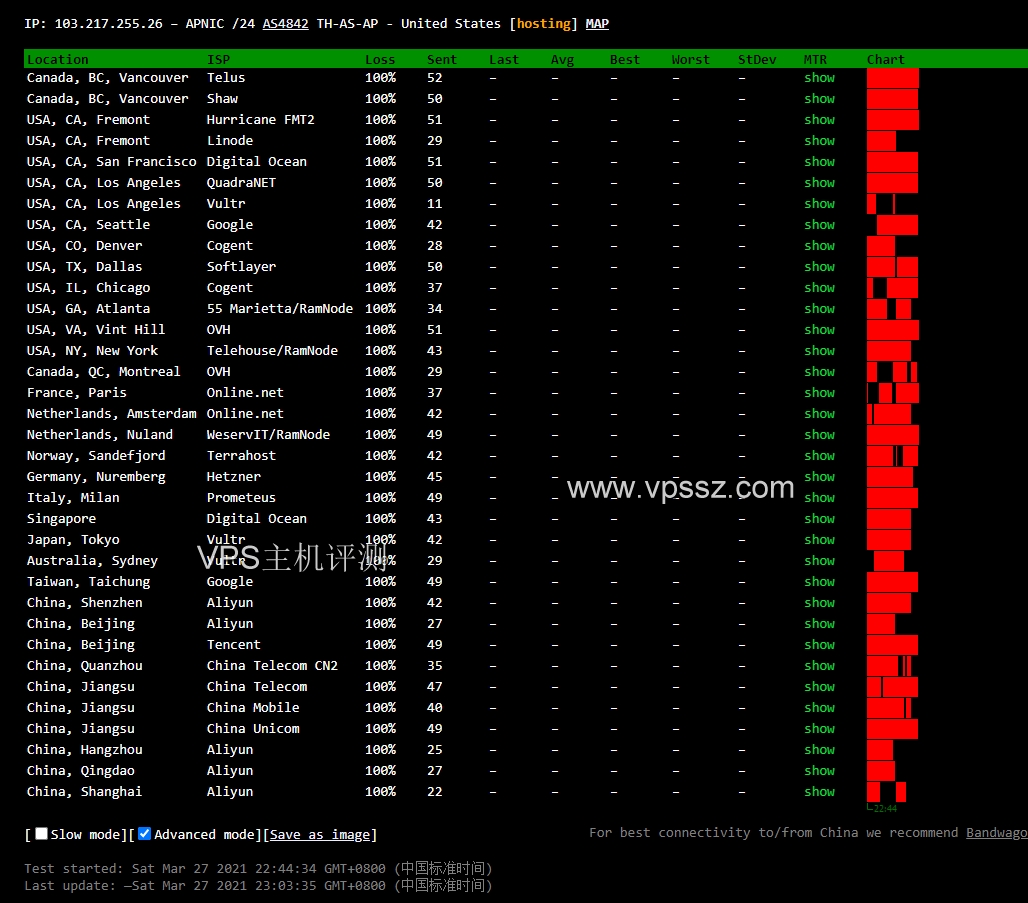Show MTR for Sandefjord Terrahost
1028x903 pixels.
[820, 455]
